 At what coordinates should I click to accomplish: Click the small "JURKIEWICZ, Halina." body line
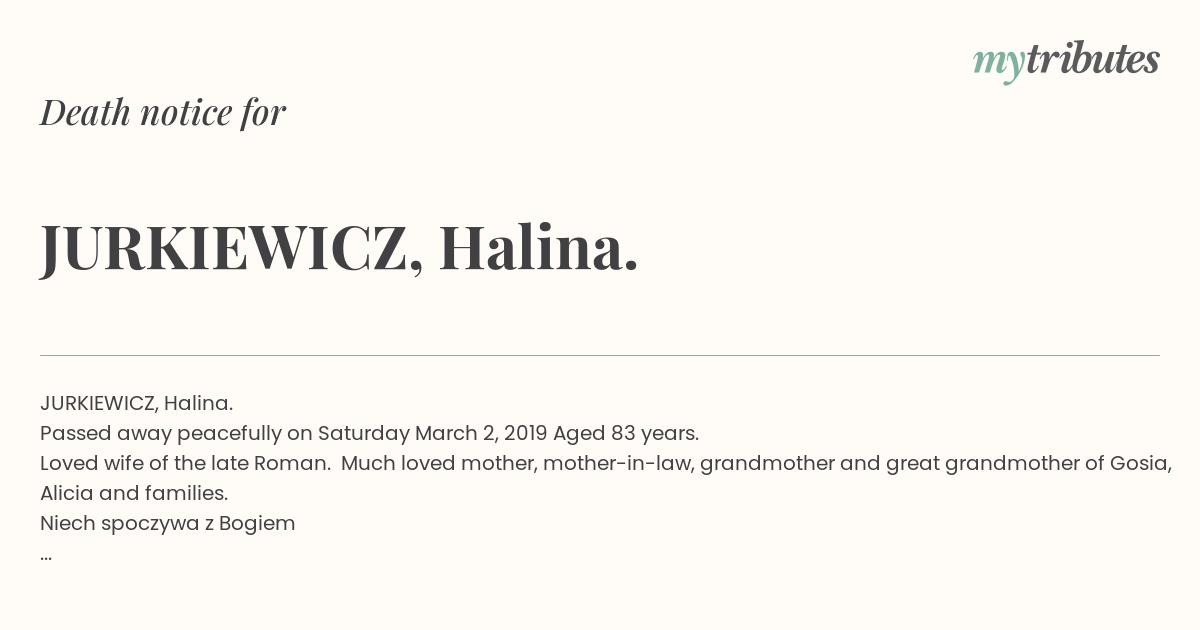[136, 403]
